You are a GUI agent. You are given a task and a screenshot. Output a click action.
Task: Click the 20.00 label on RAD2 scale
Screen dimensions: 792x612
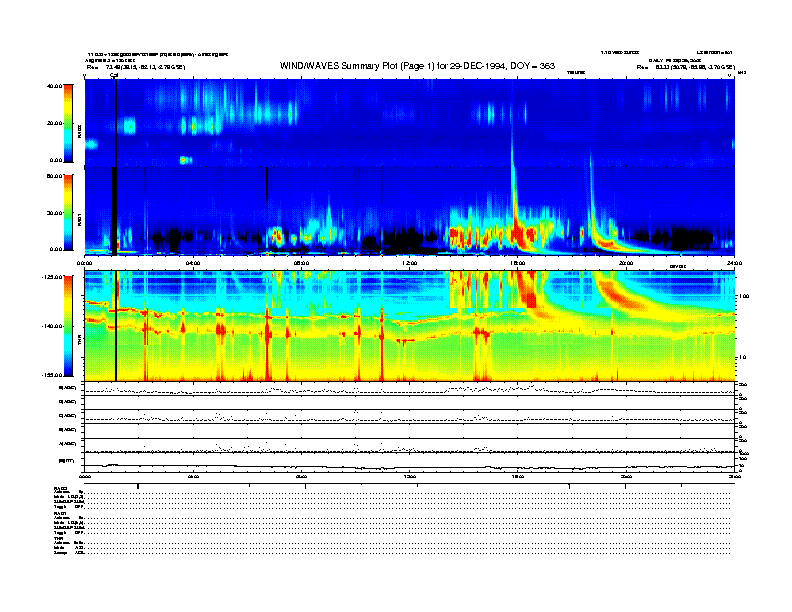pos(54,123)
